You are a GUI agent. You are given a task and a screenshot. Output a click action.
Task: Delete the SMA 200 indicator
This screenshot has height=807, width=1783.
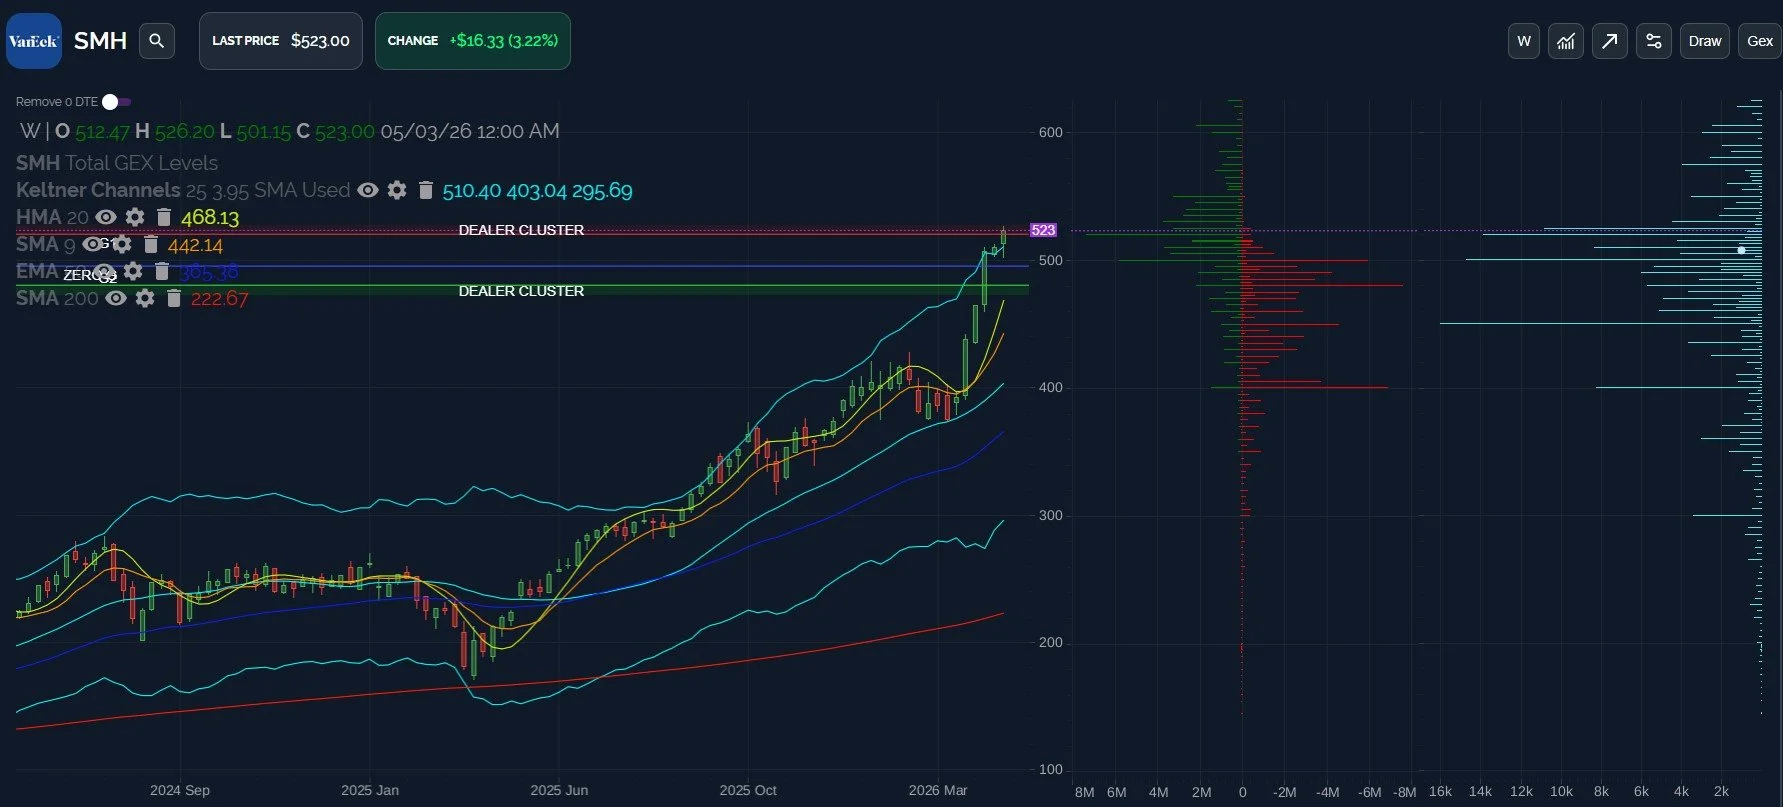tap(174, 298)
